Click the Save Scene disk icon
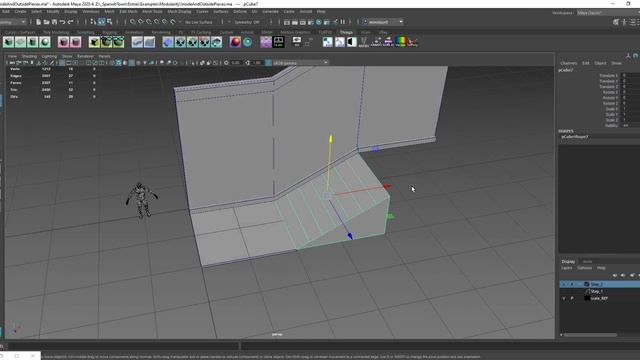Screen dimensions: 640x360 54,22
